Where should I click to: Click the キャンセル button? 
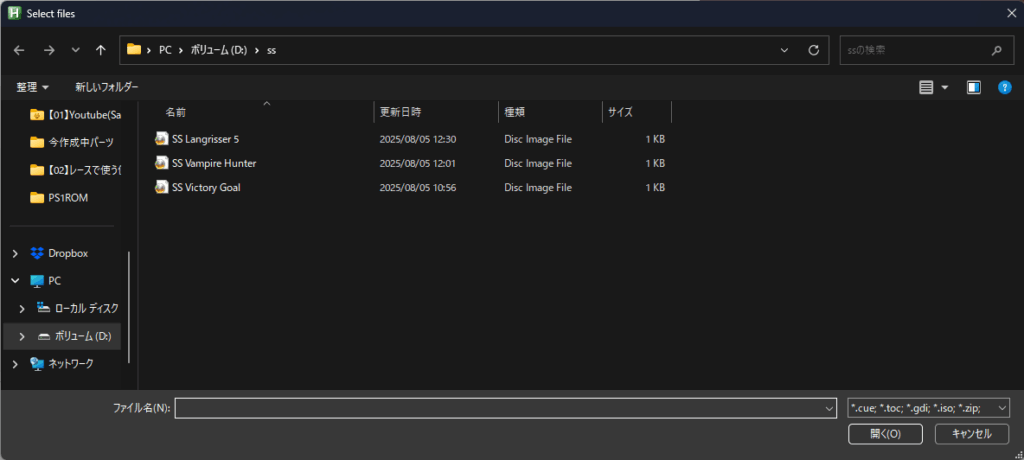972,434
